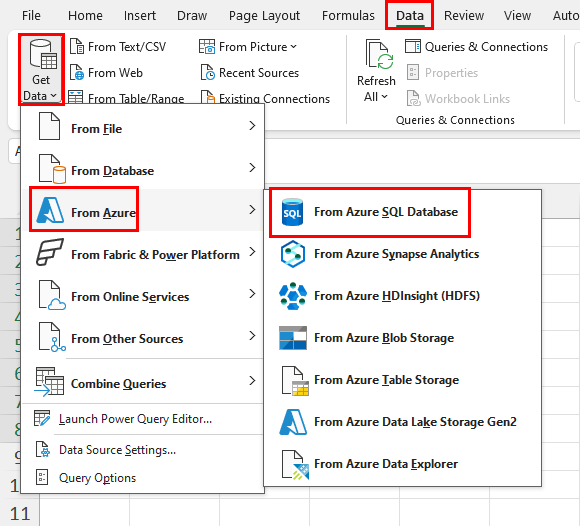Expand the From Database submenu arrow

coord(252,168)
